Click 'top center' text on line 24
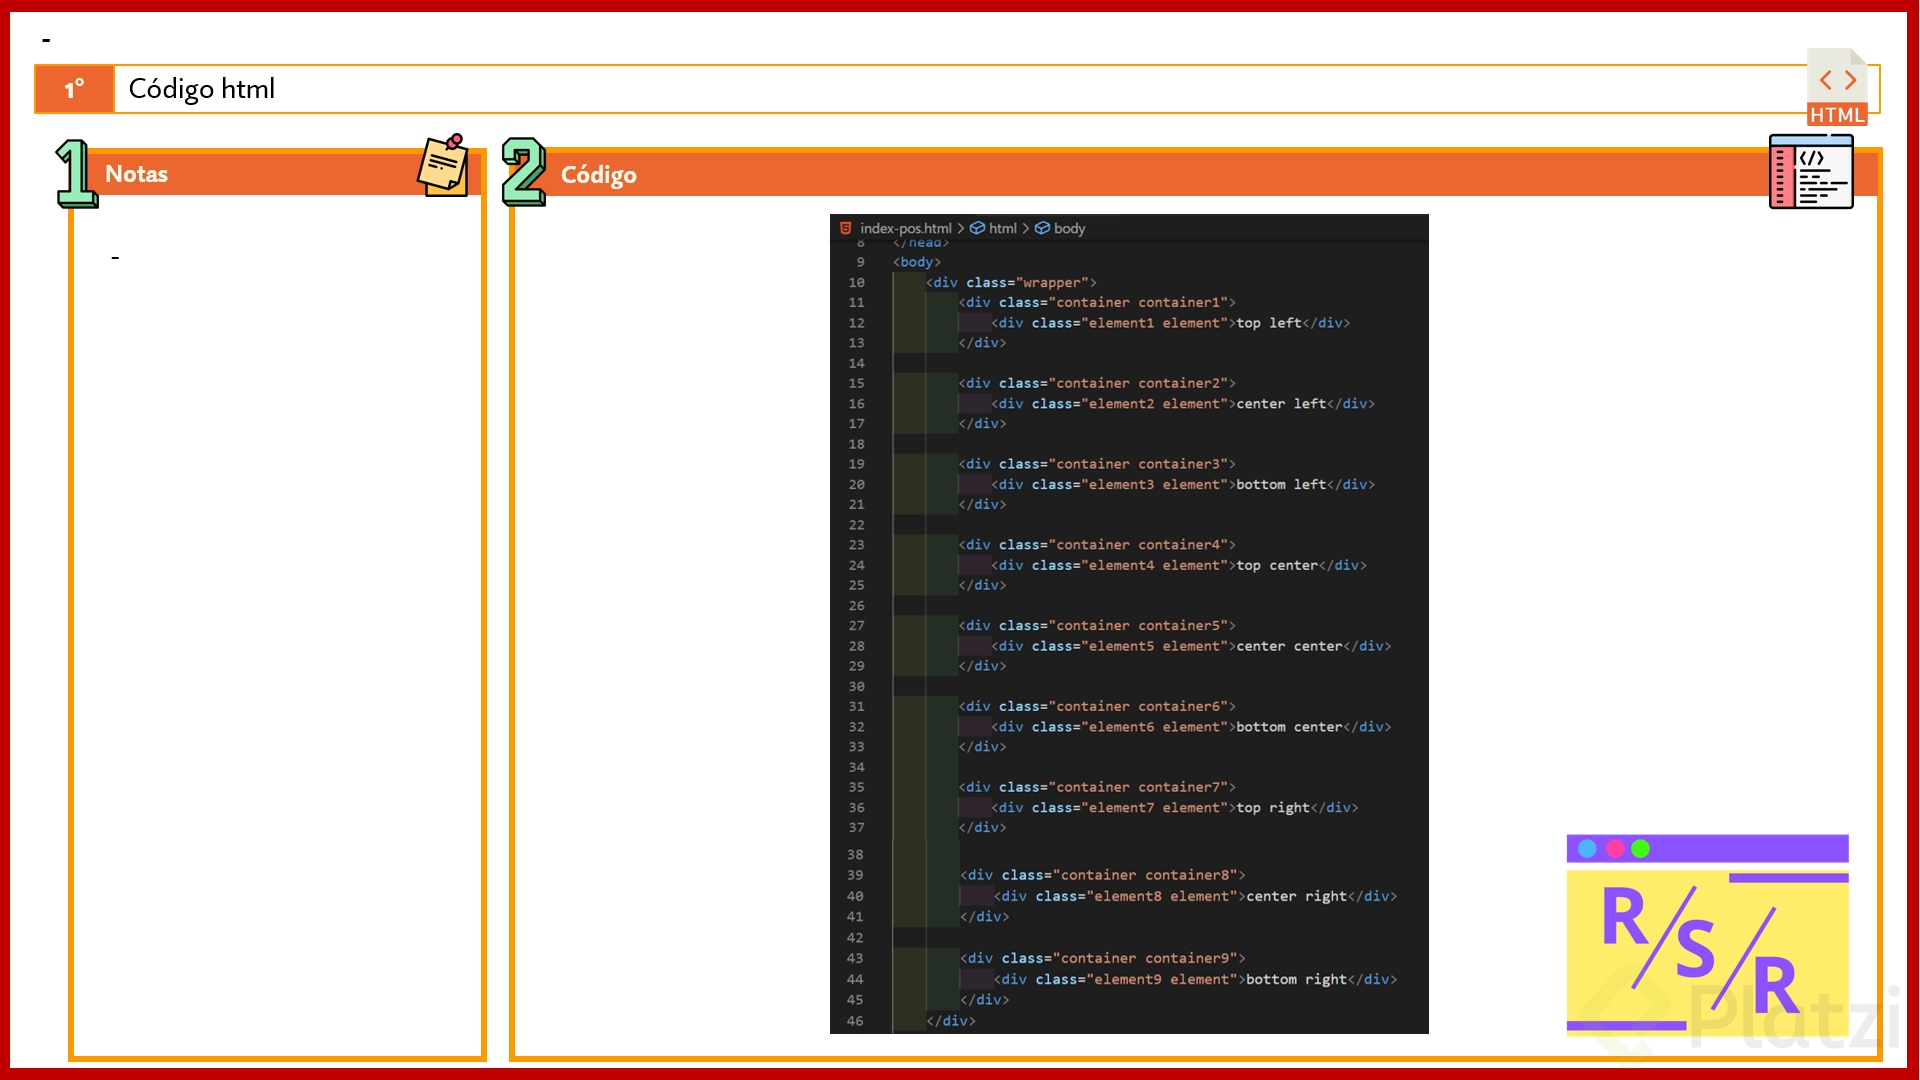The width and height of the screenshot is (1920, 1080). click(1277, 566)
